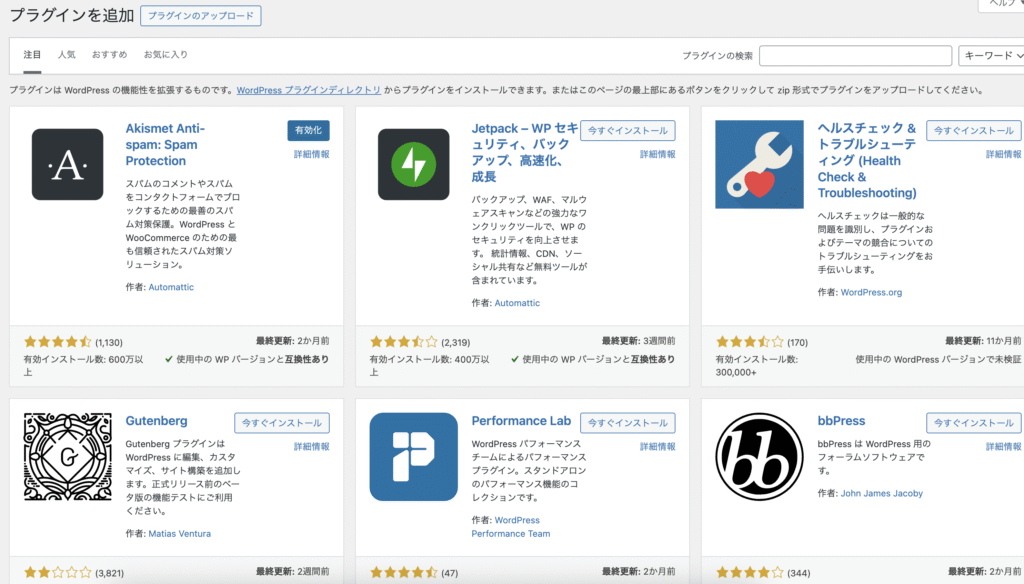Open 詳細情報 for Akismet Anti-spam

click(312, 154)
